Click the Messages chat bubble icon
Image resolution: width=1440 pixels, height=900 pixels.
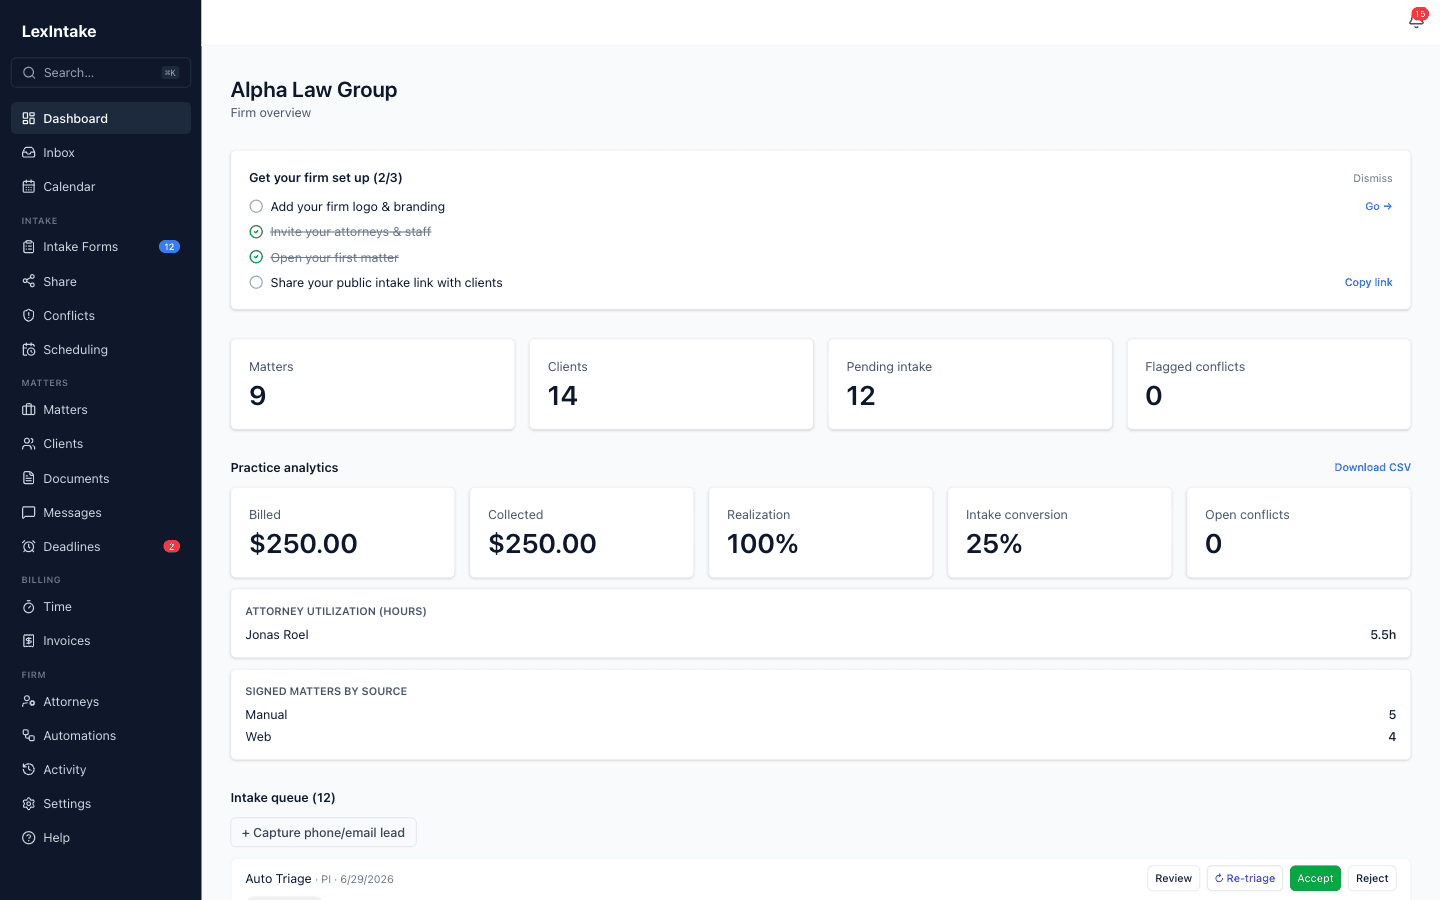(x=29, y=512)
